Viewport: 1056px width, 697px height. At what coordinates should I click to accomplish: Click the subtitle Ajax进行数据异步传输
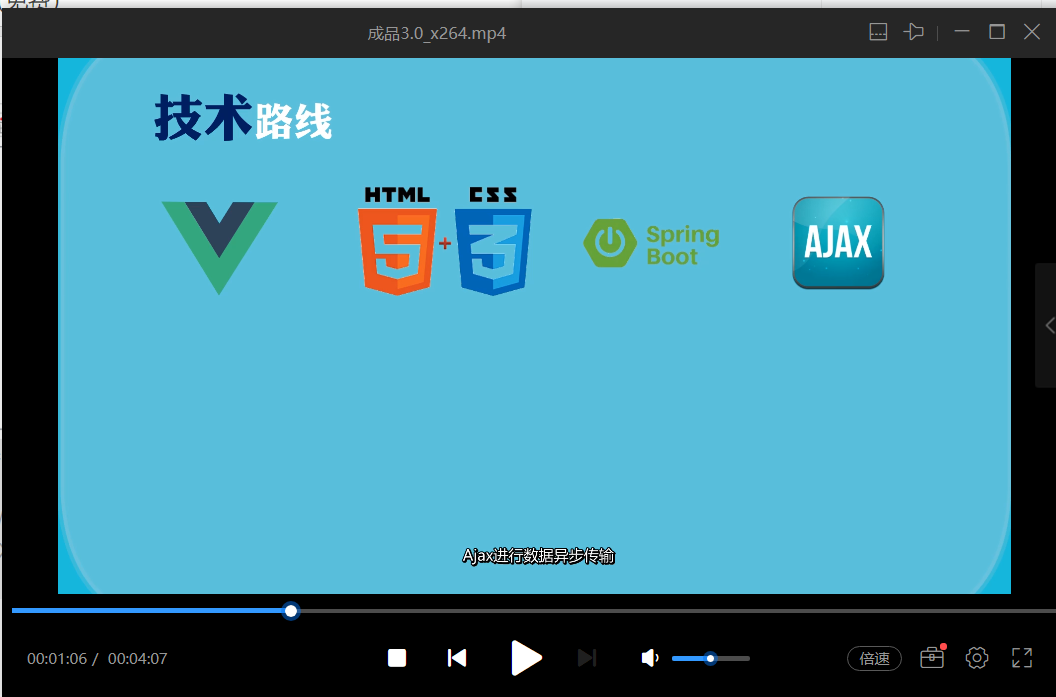click(x=539, y=556)
